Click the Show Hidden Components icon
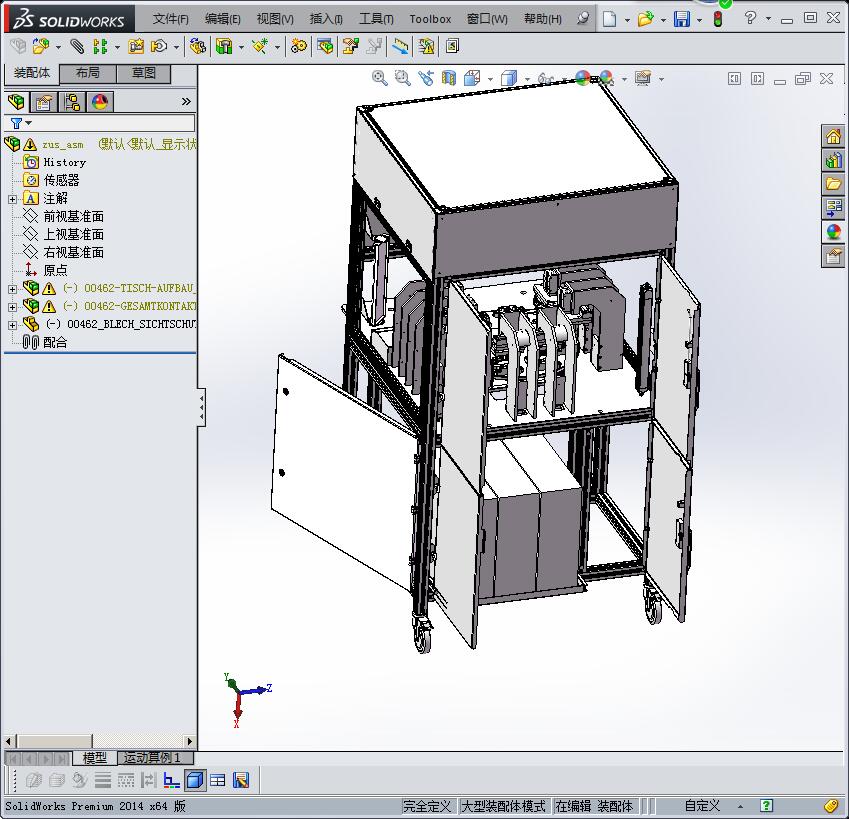The height and width of the screenshot is (819, 849). 197,47
